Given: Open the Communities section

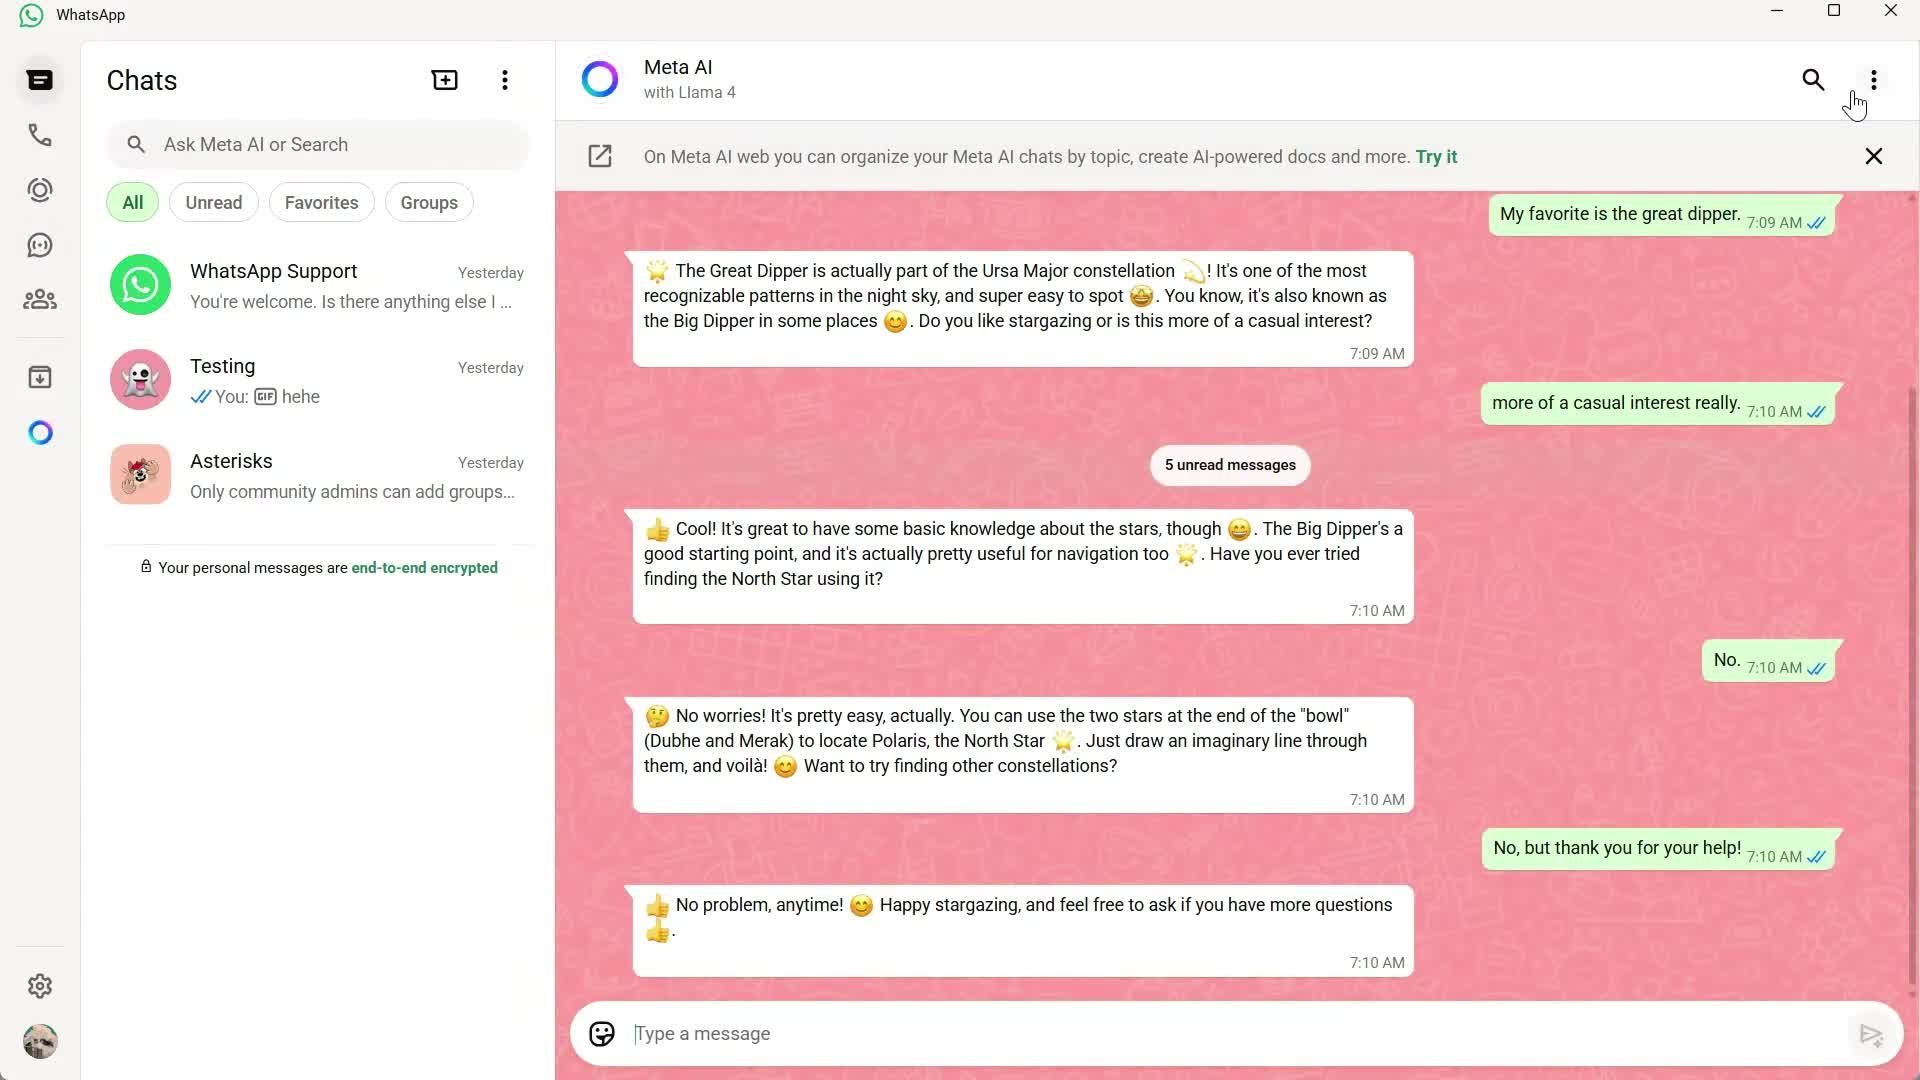Looking at the screenshot, I should click(40, 299).
